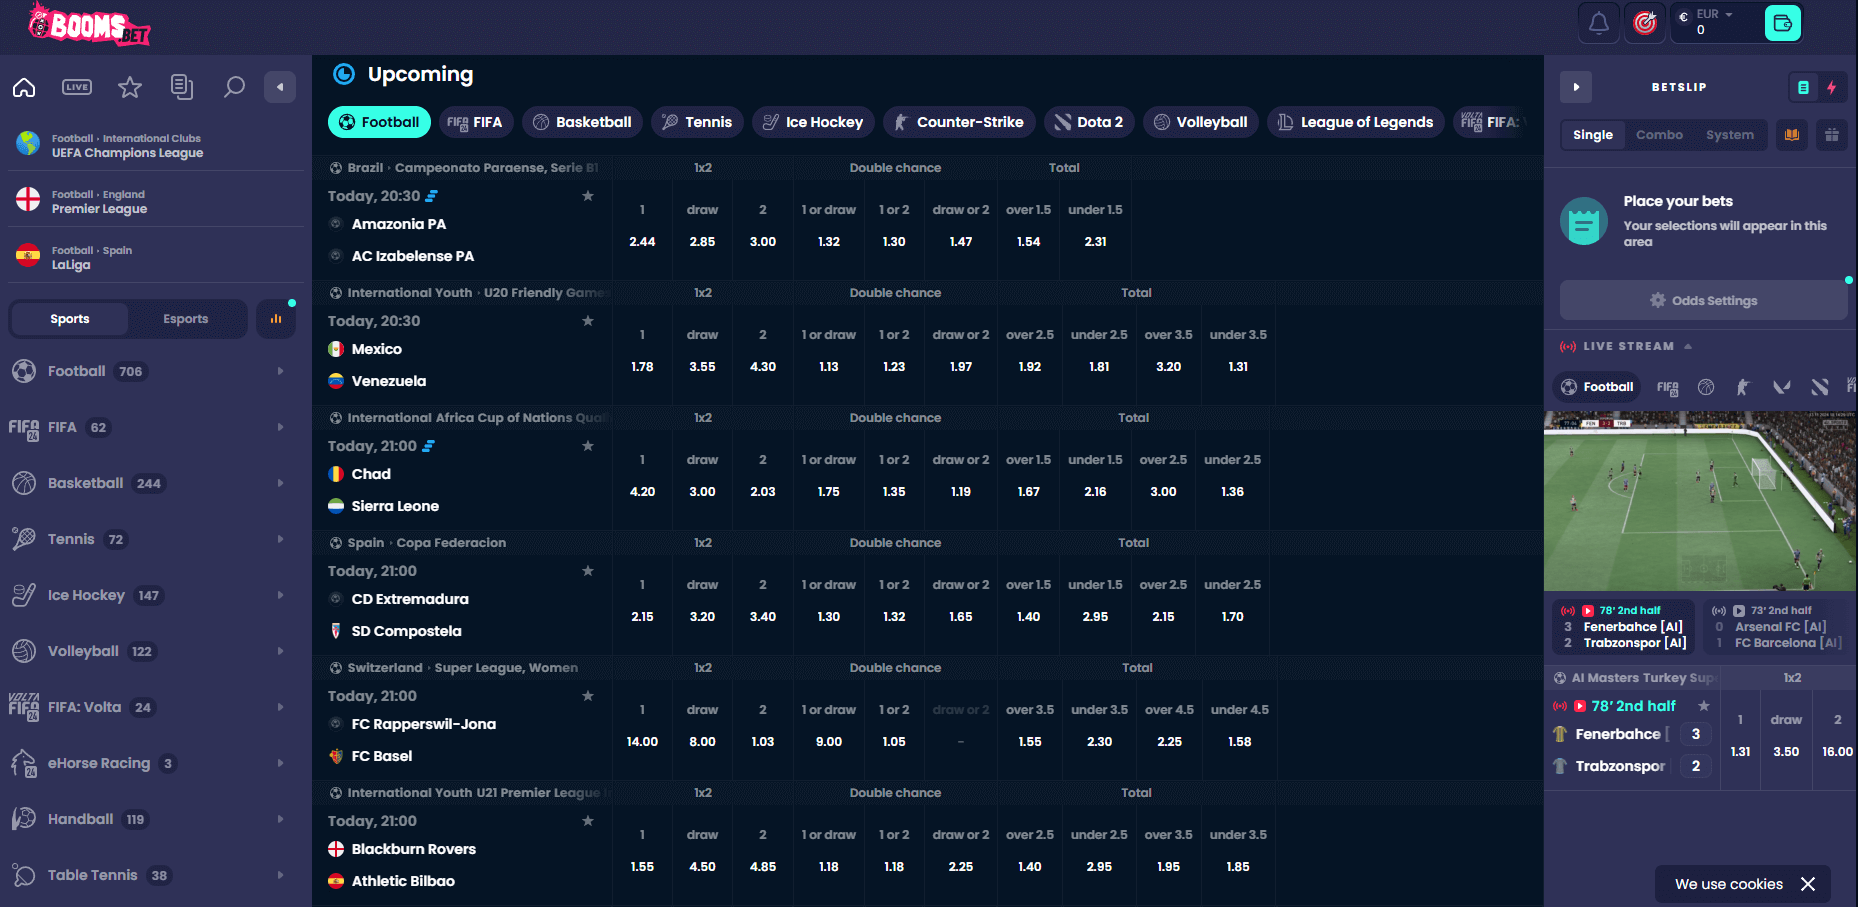Open favorites star in sidebar toolbar
This screenshot has height=907, width=1858.
(130, 87)
